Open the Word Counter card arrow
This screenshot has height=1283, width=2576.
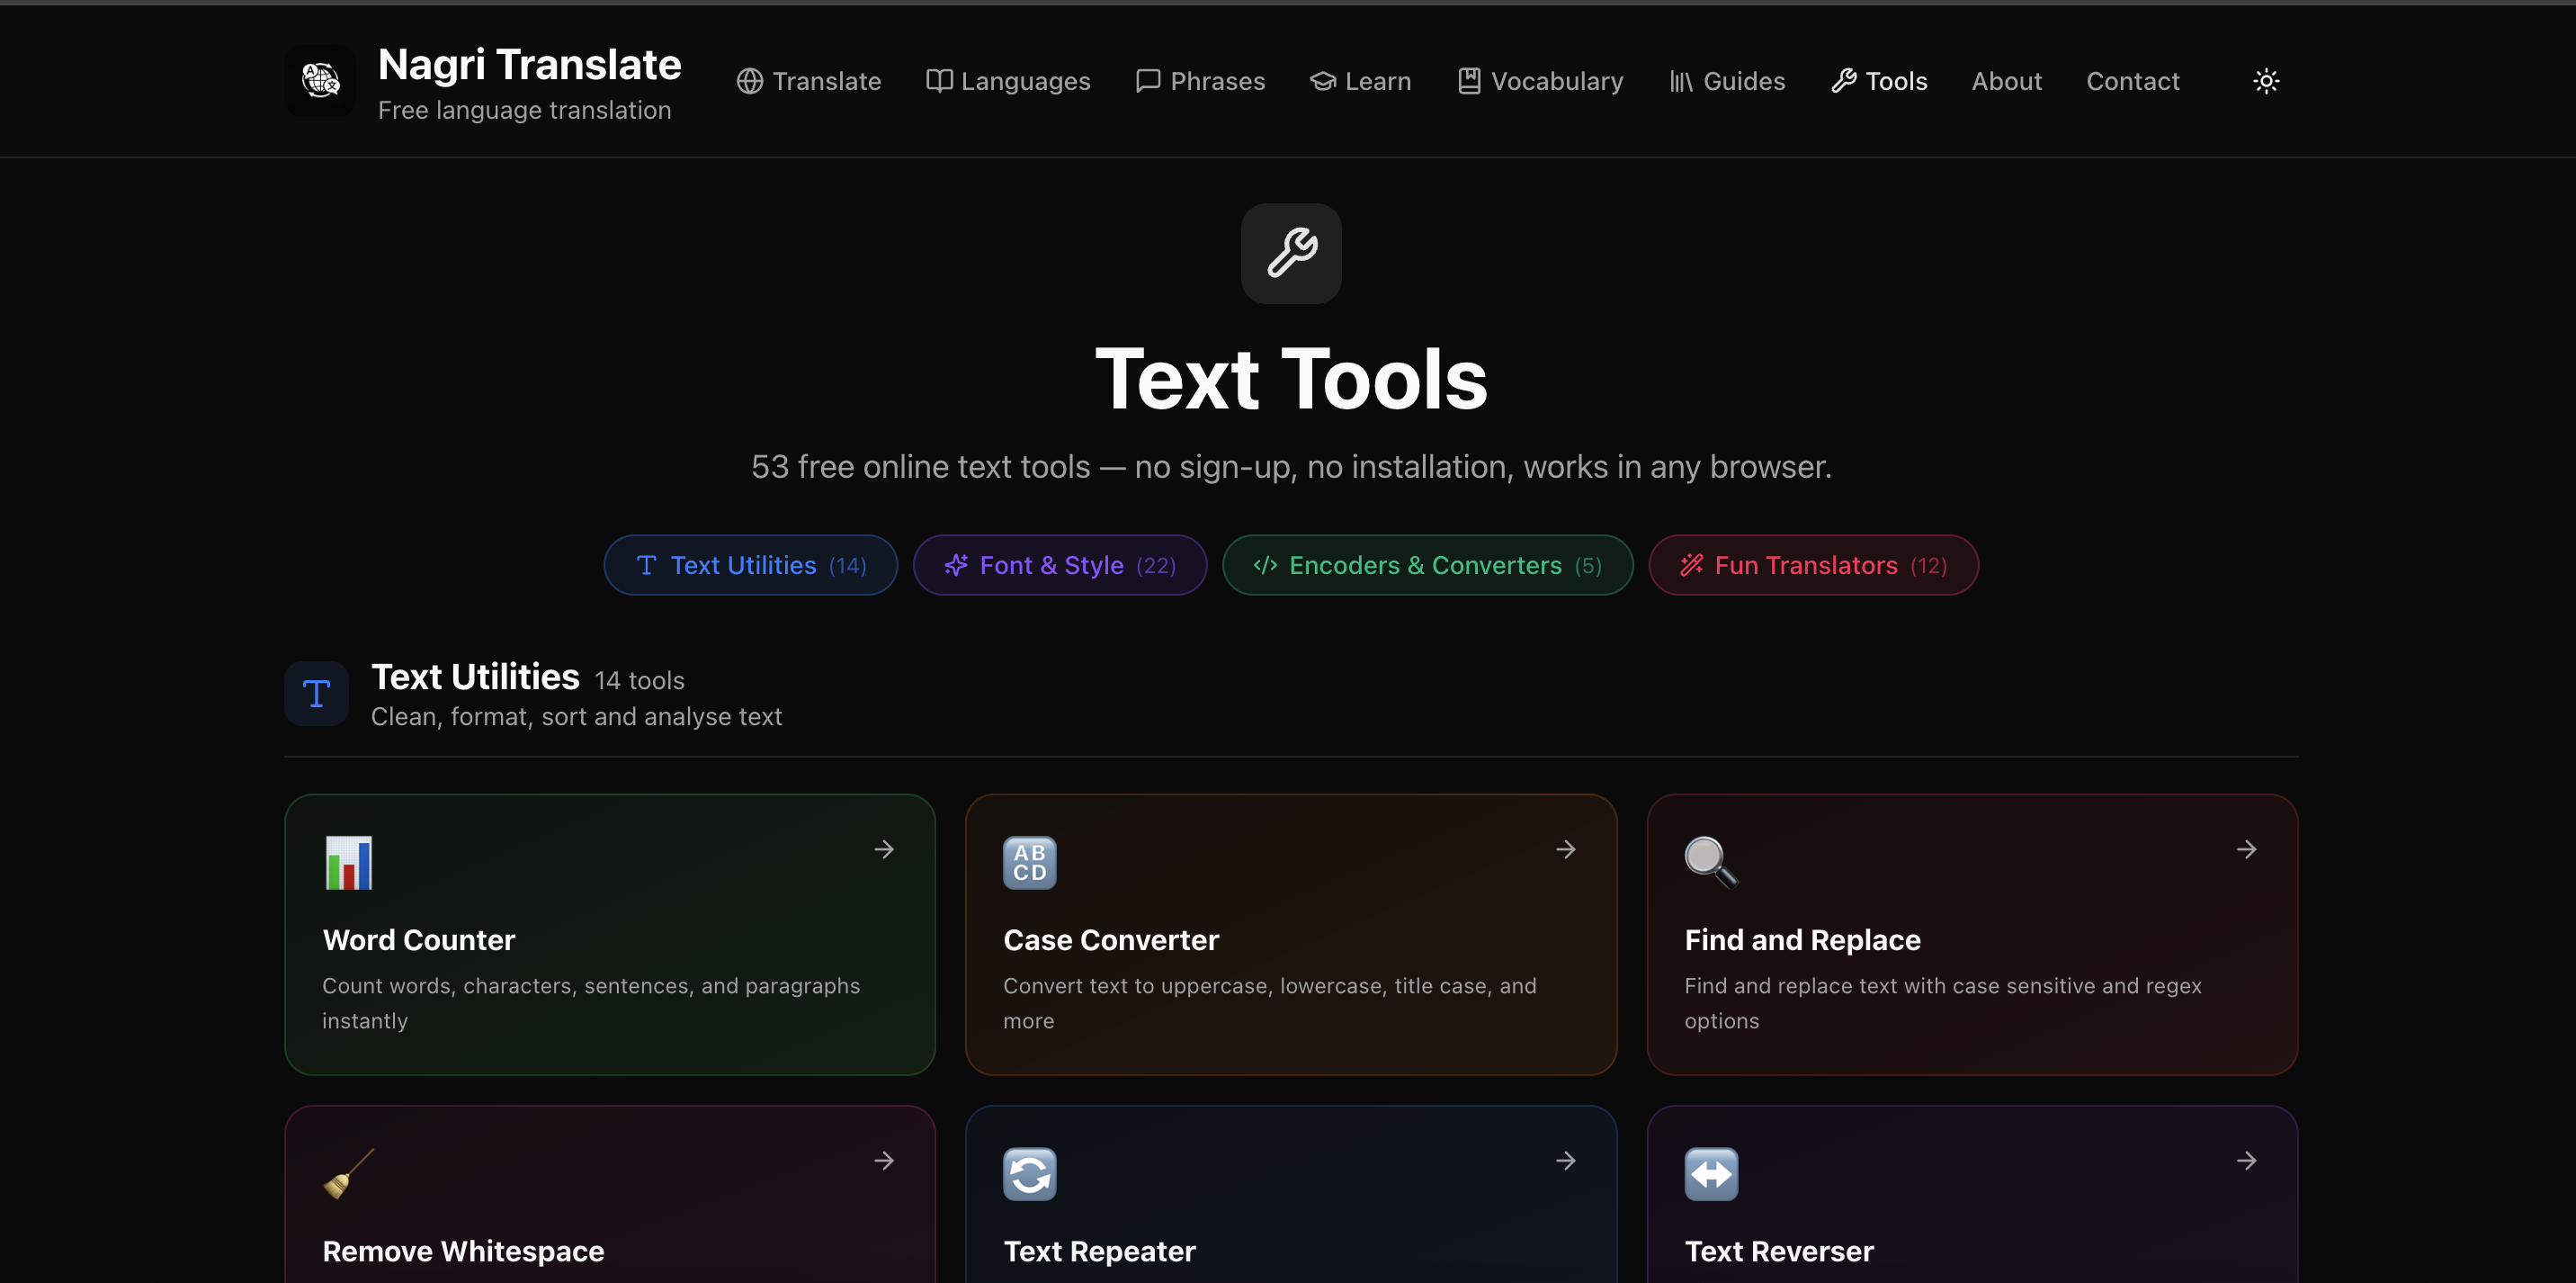pos(884,849)
